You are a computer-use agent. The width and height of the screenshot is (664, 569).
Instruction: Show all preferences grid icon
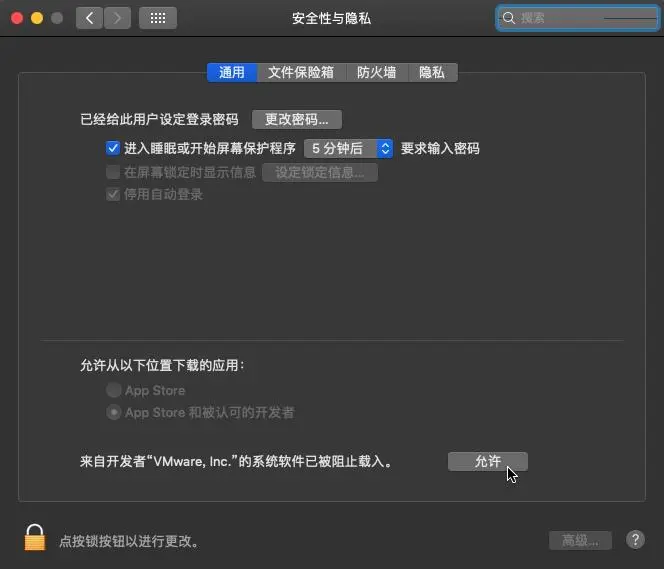[158, 18]
